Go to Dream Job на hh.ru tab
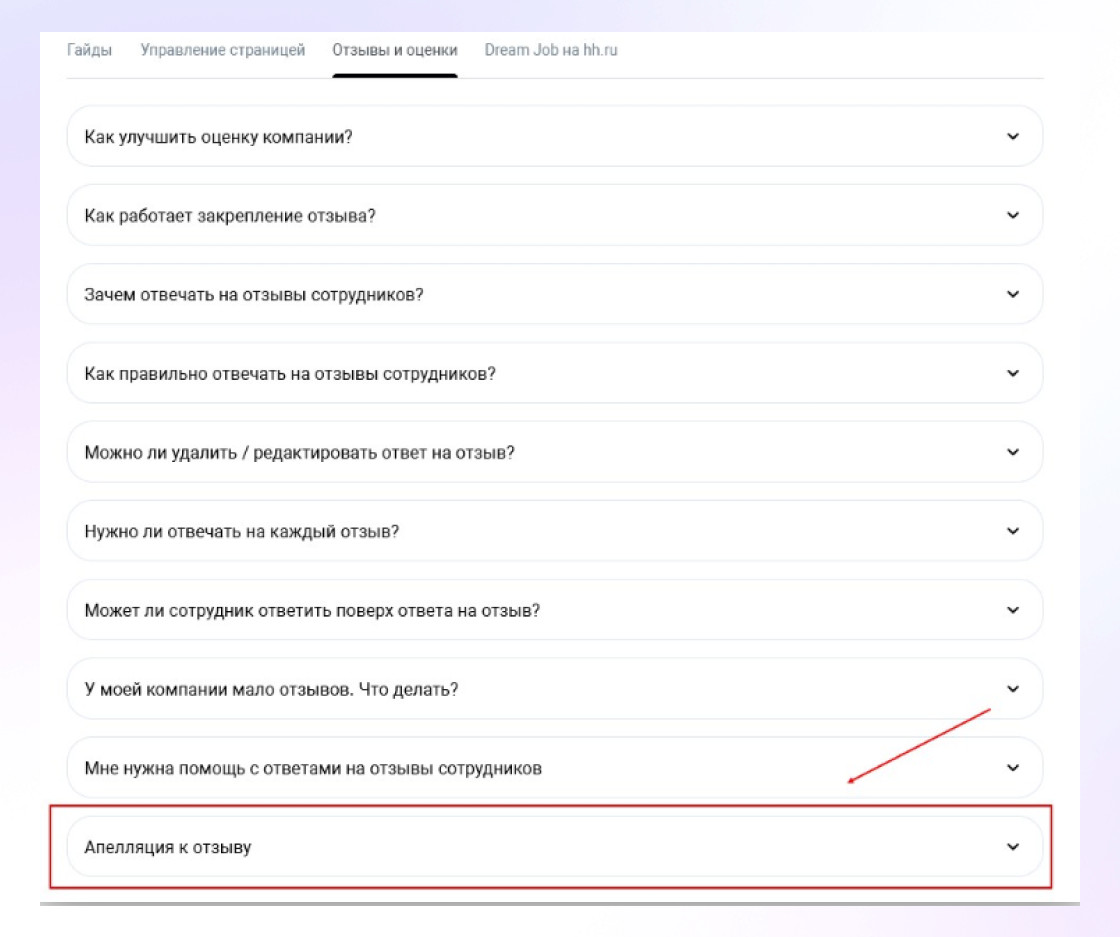 (551, 50)
